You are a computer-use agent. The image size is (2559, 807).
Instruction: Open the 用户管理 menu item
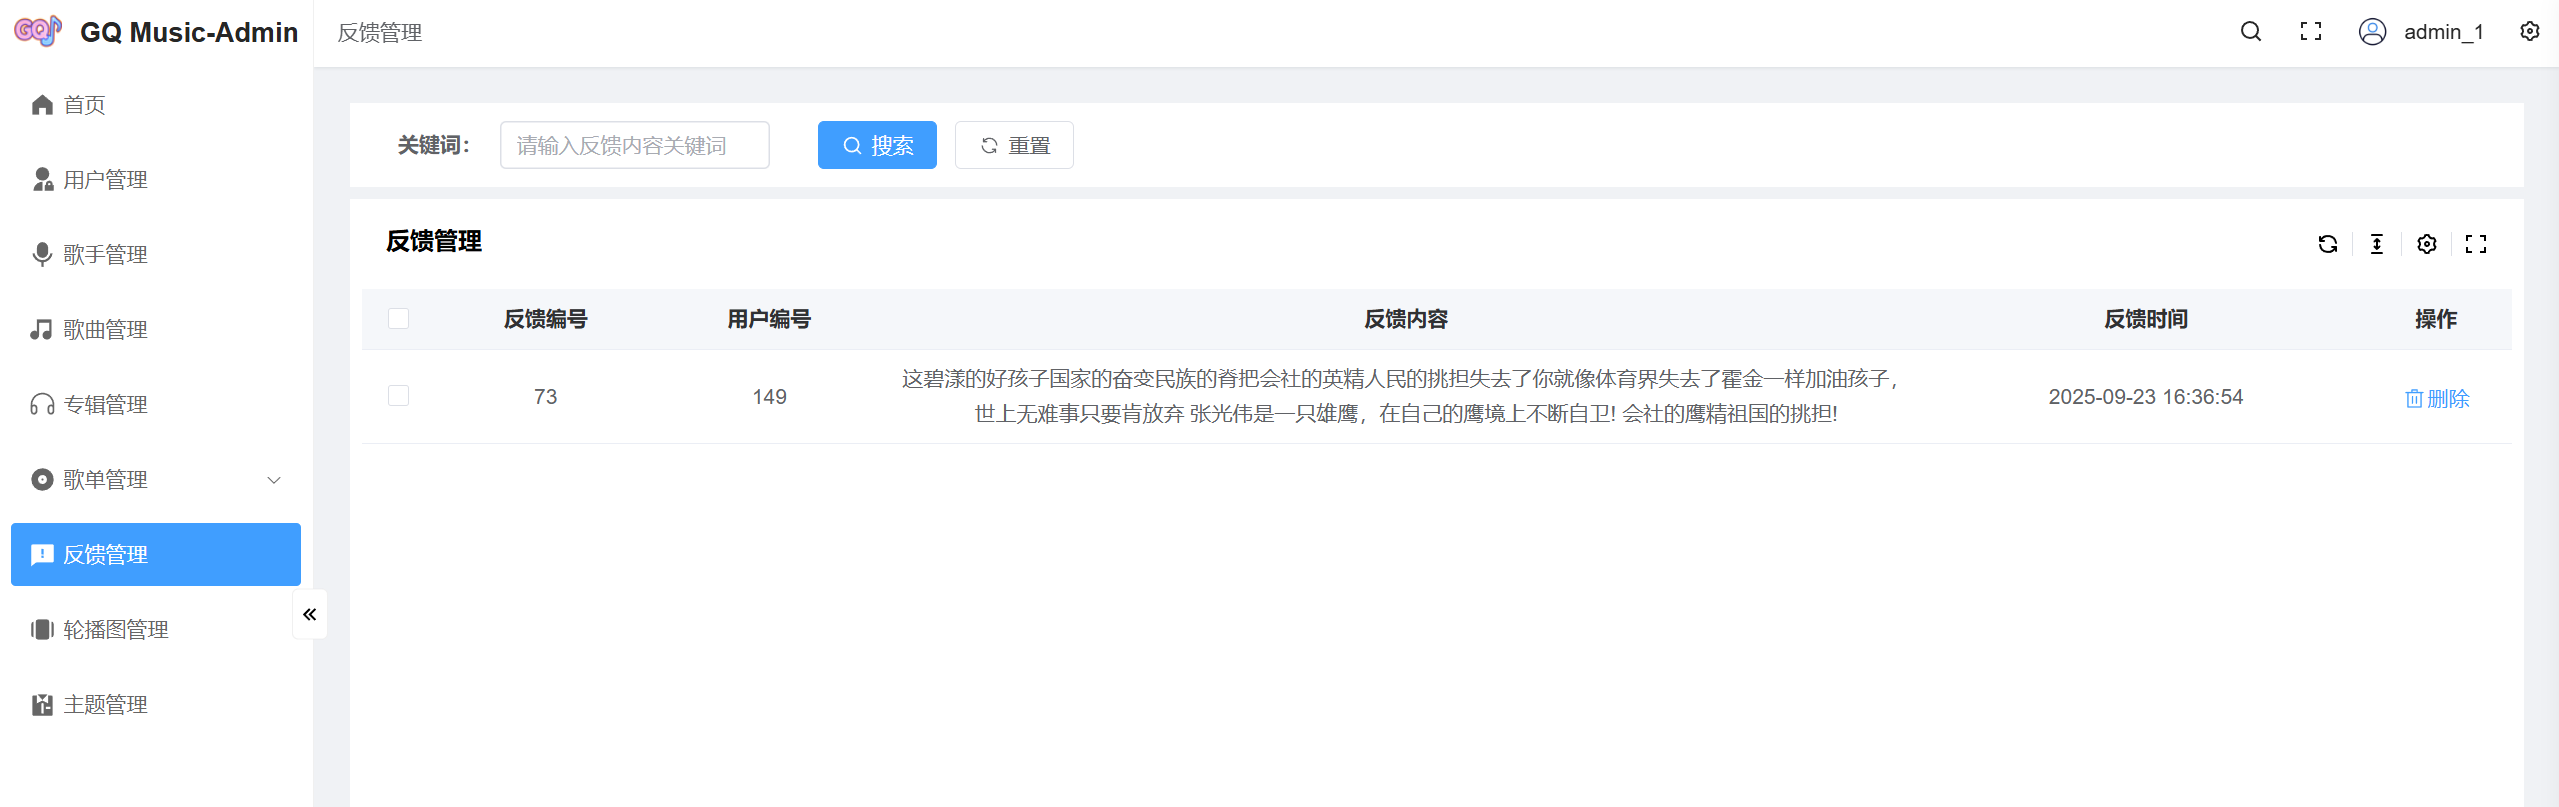coord(105,180)
